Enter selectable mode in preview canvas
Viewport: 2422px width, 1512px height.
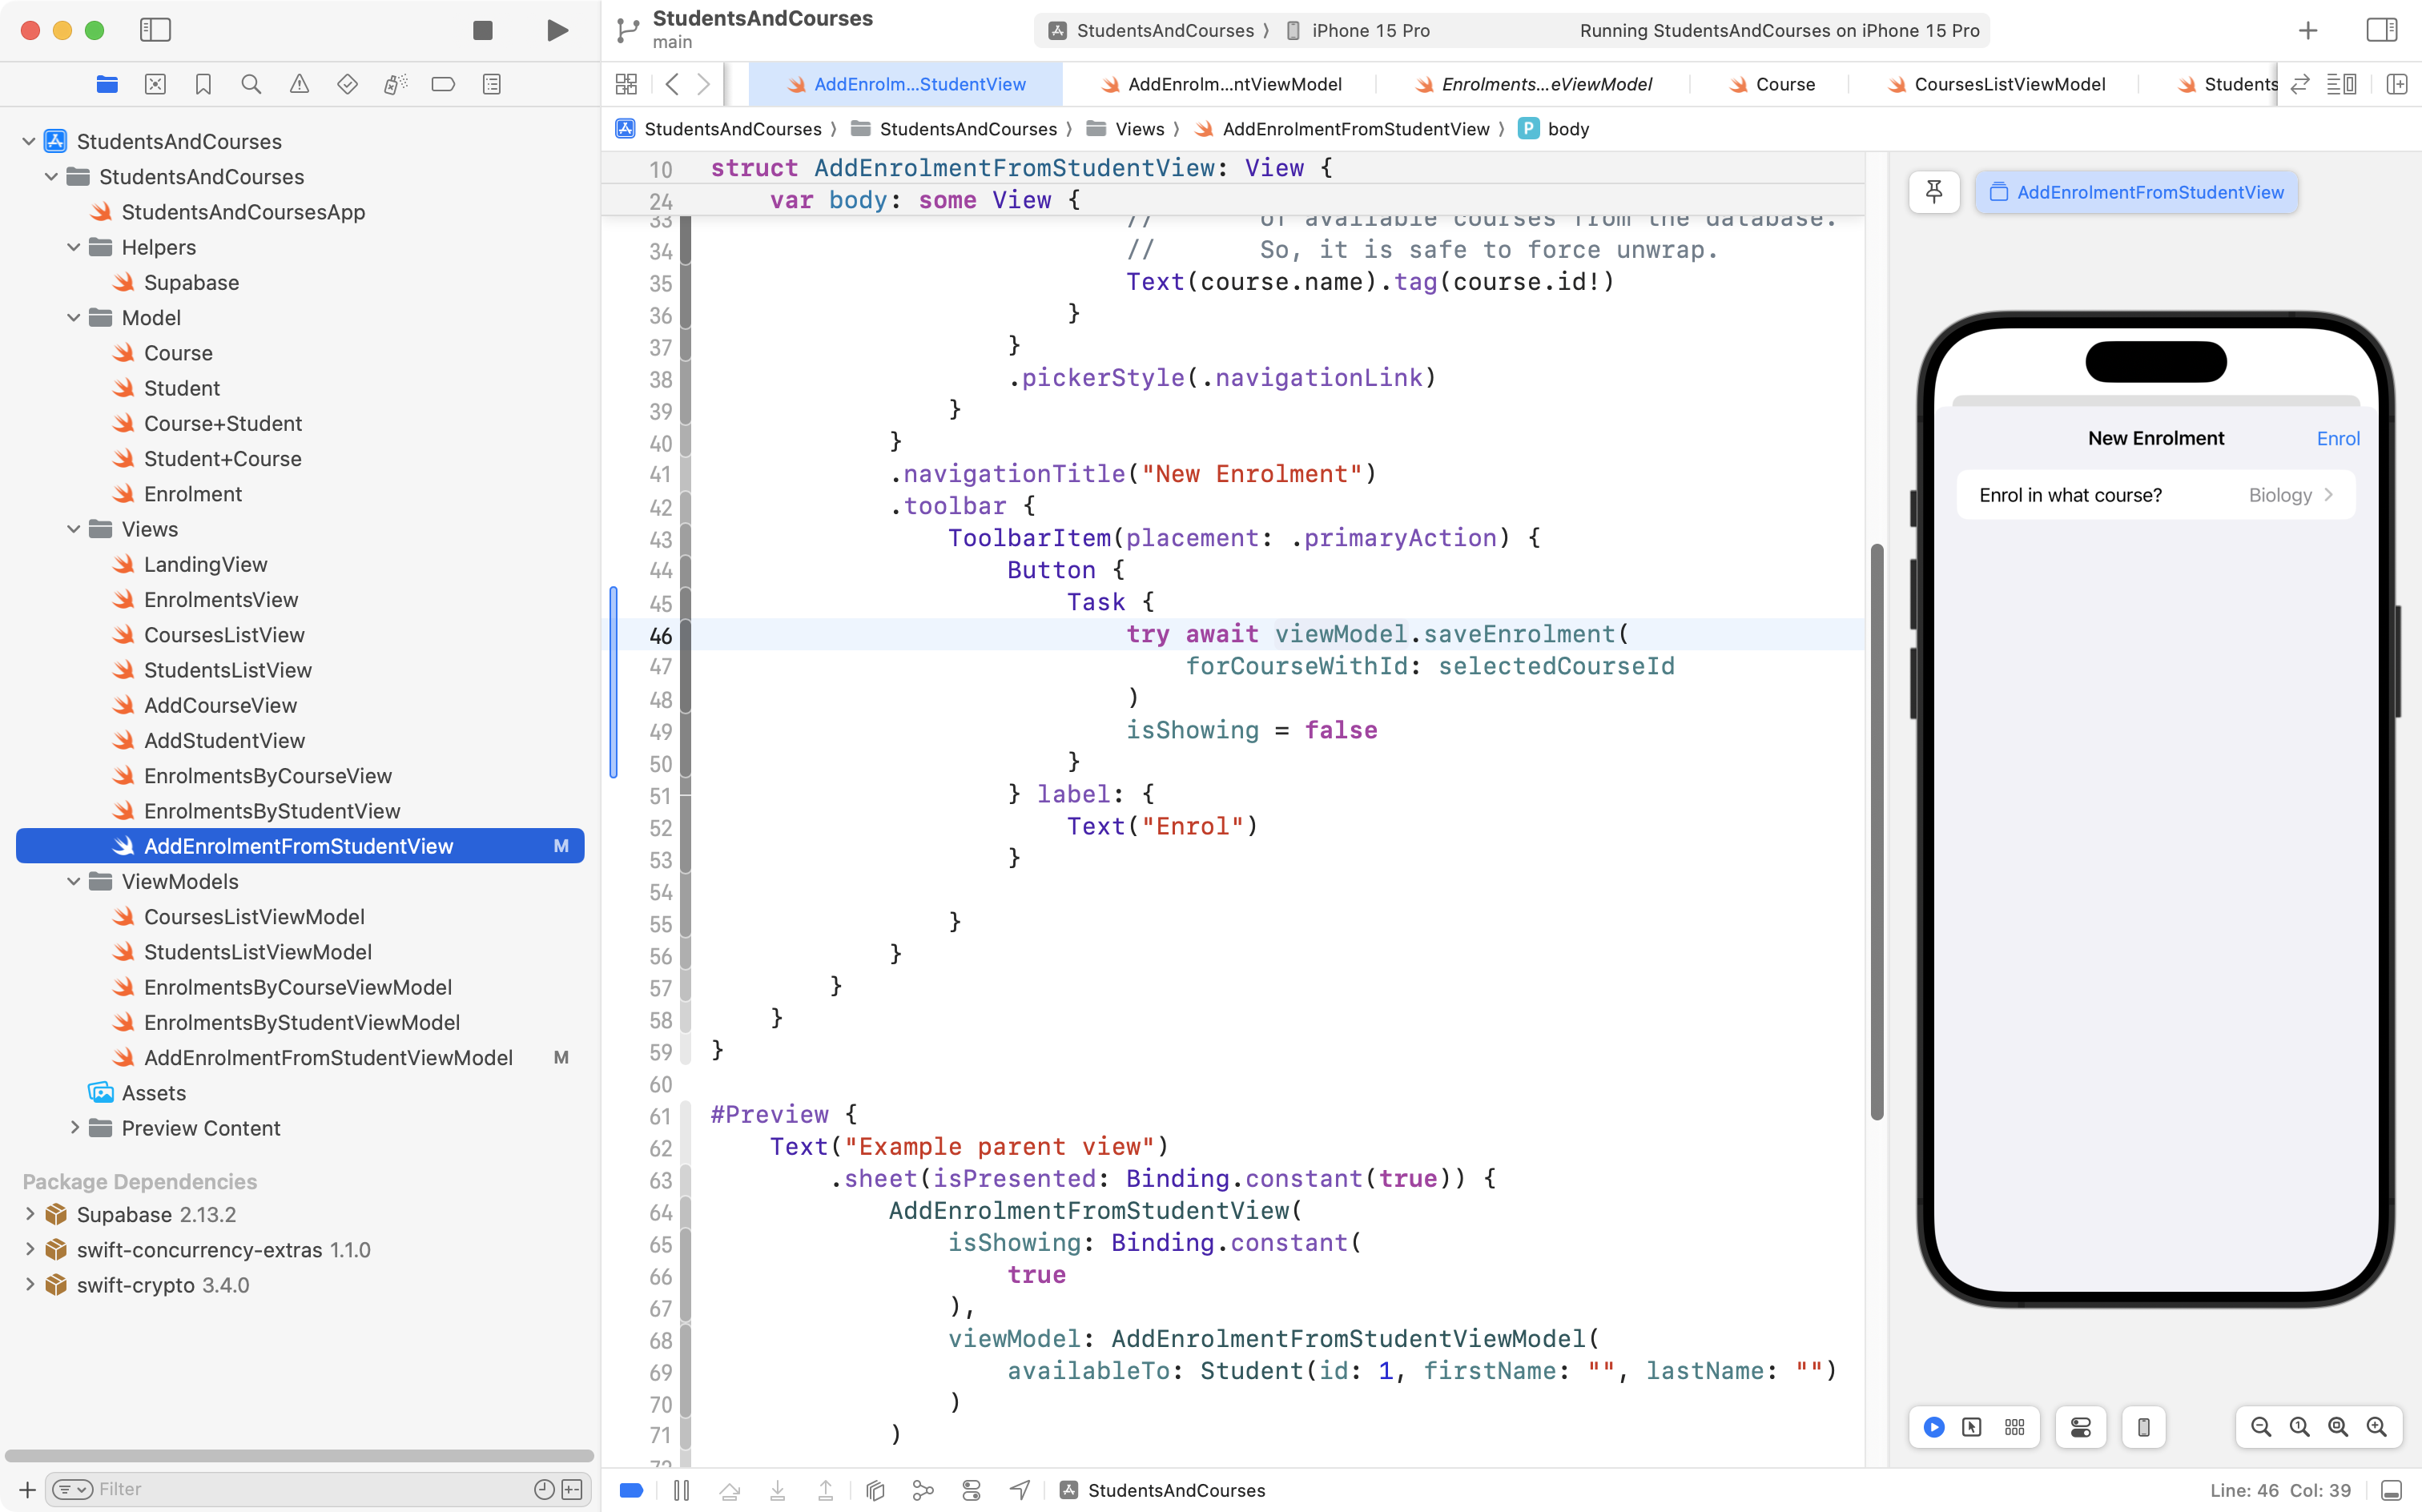tap(1971, 1427)
